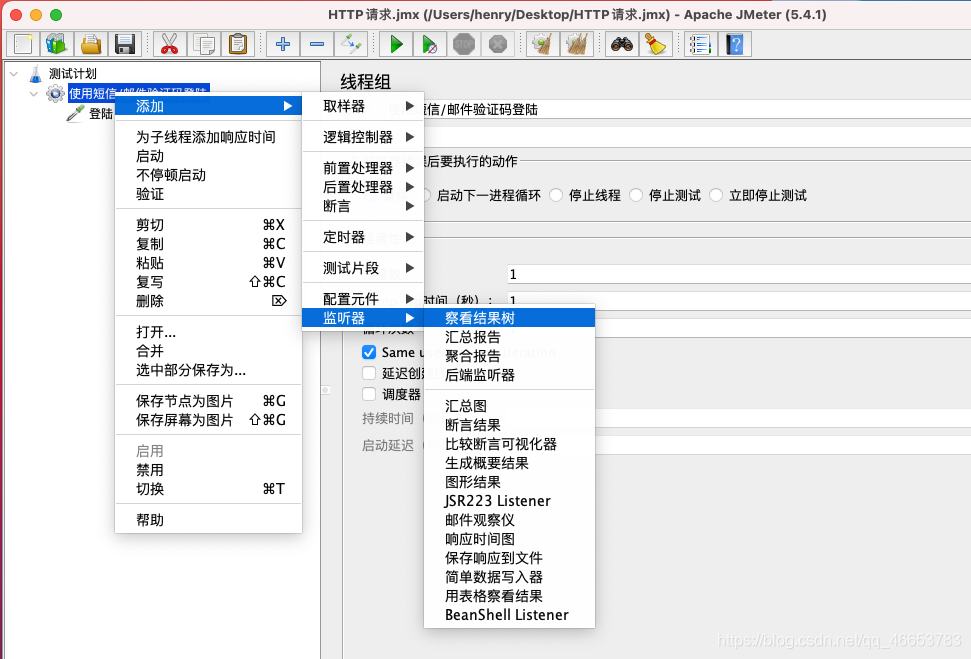Click the Copy icon in toolbar
971x659 pixels.
[x=204, y=44]
